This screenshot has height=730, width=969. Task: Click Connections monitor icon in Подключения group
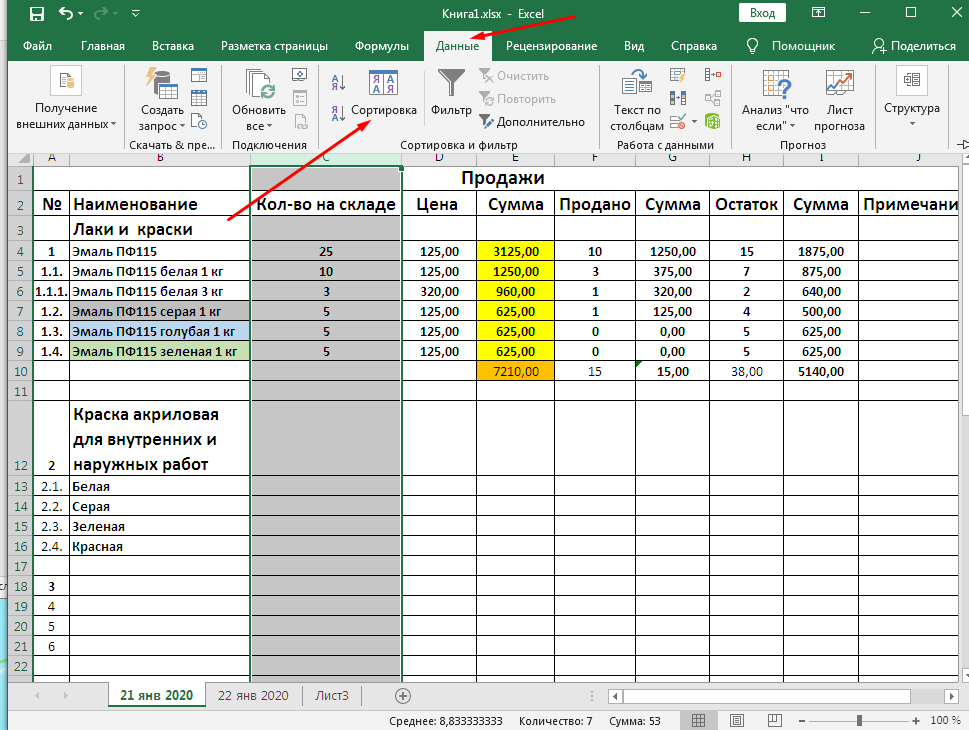tap(300, 75)
